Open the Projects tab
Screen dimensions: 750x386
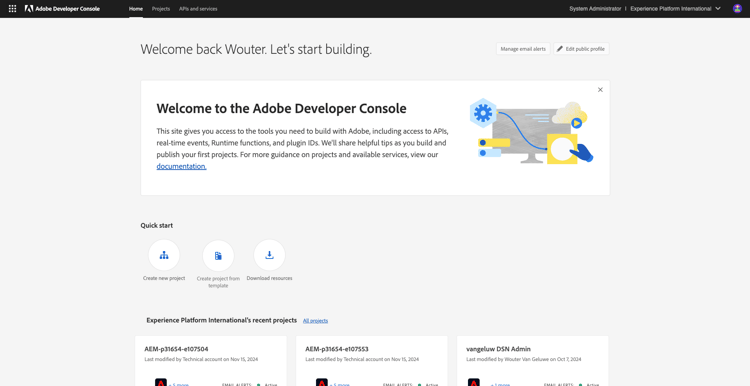(x=161, y=9)
